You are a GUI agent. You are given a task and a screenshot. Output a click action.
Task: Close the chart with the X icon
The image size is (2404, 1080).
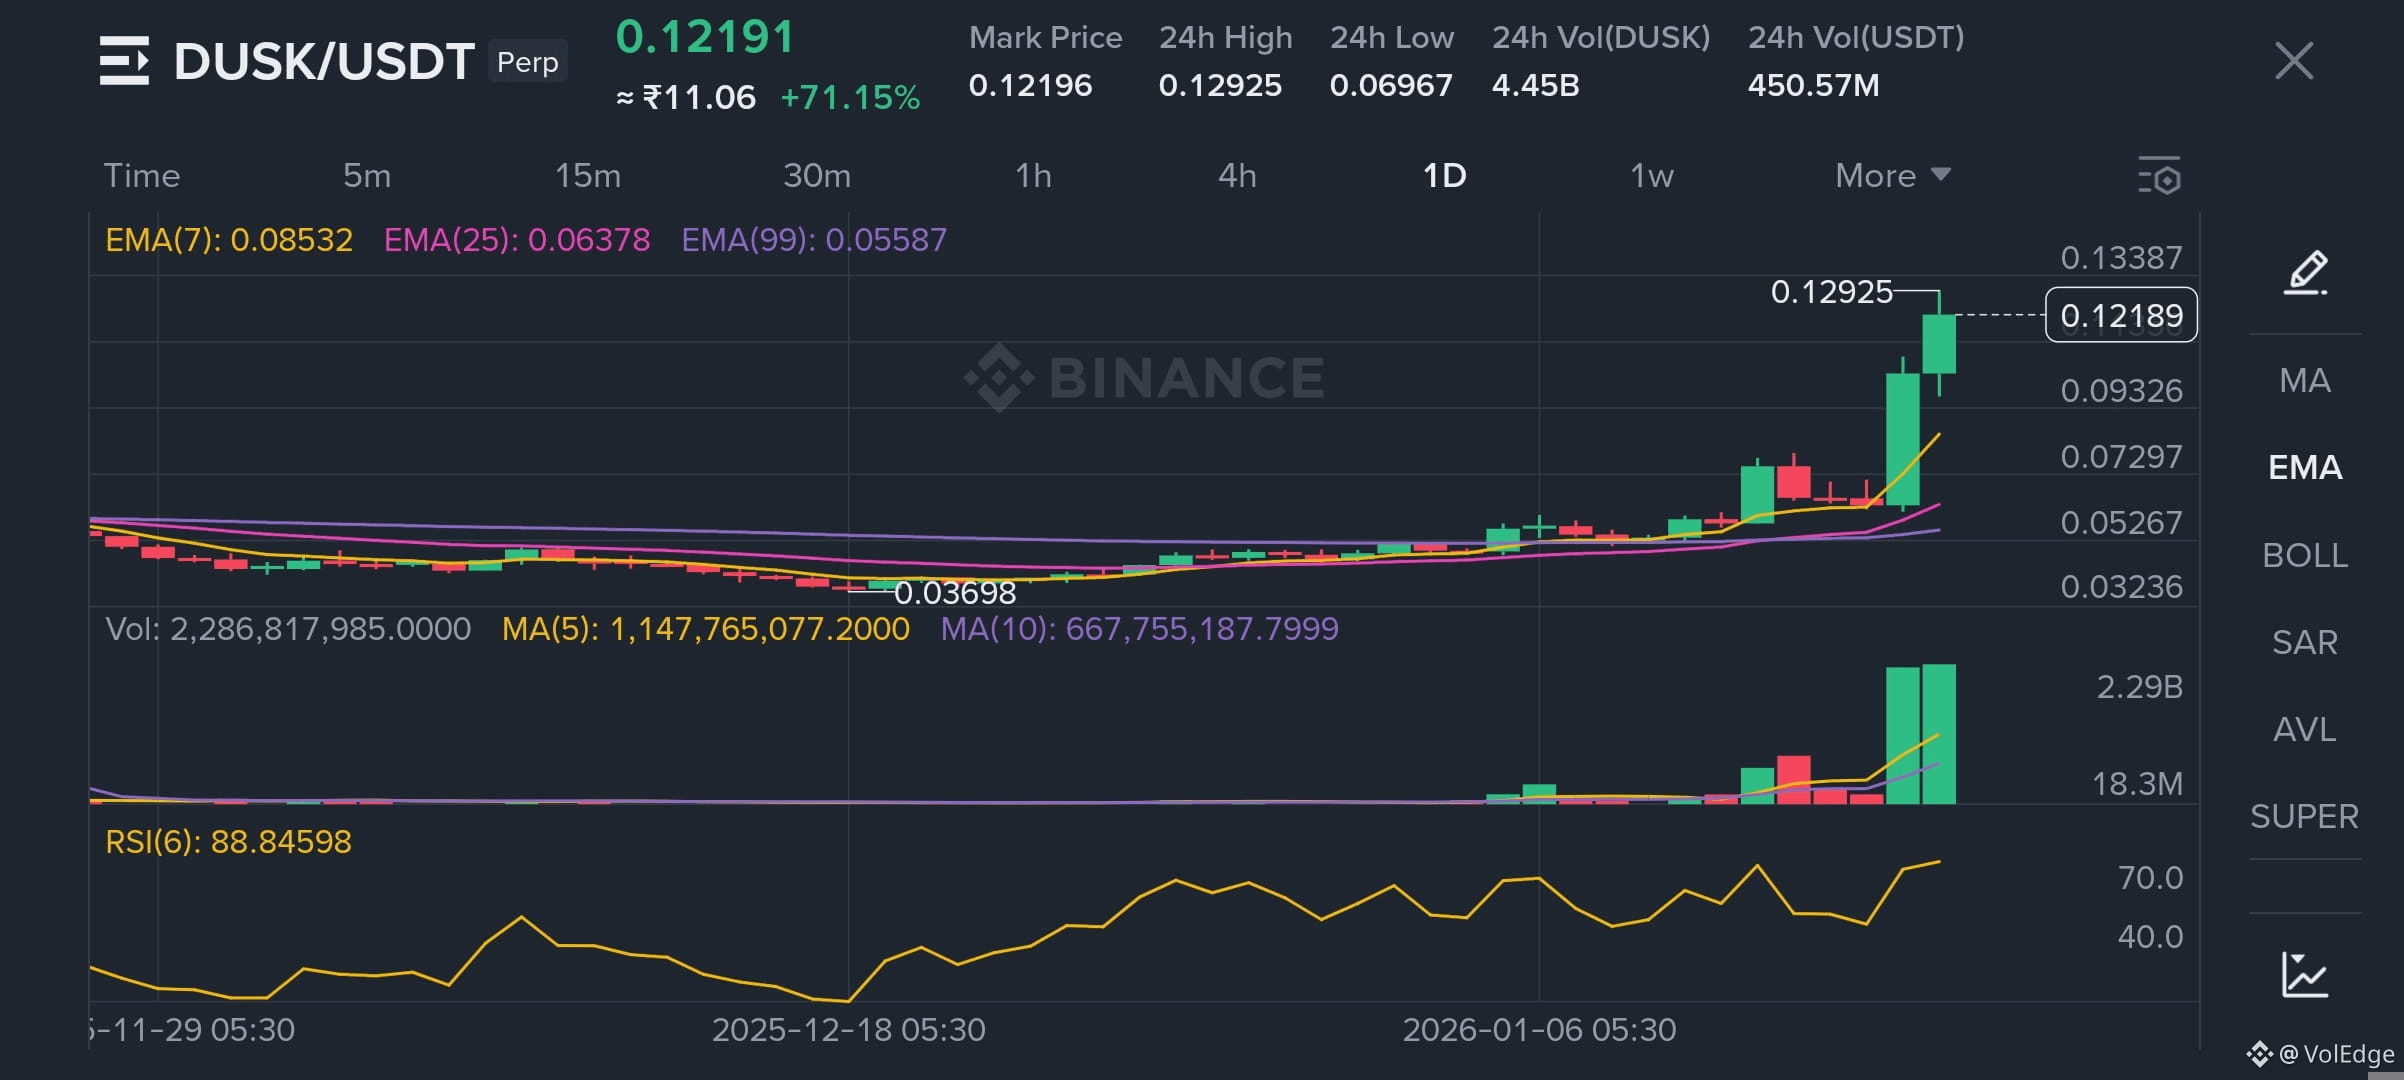pos(2294,61)
